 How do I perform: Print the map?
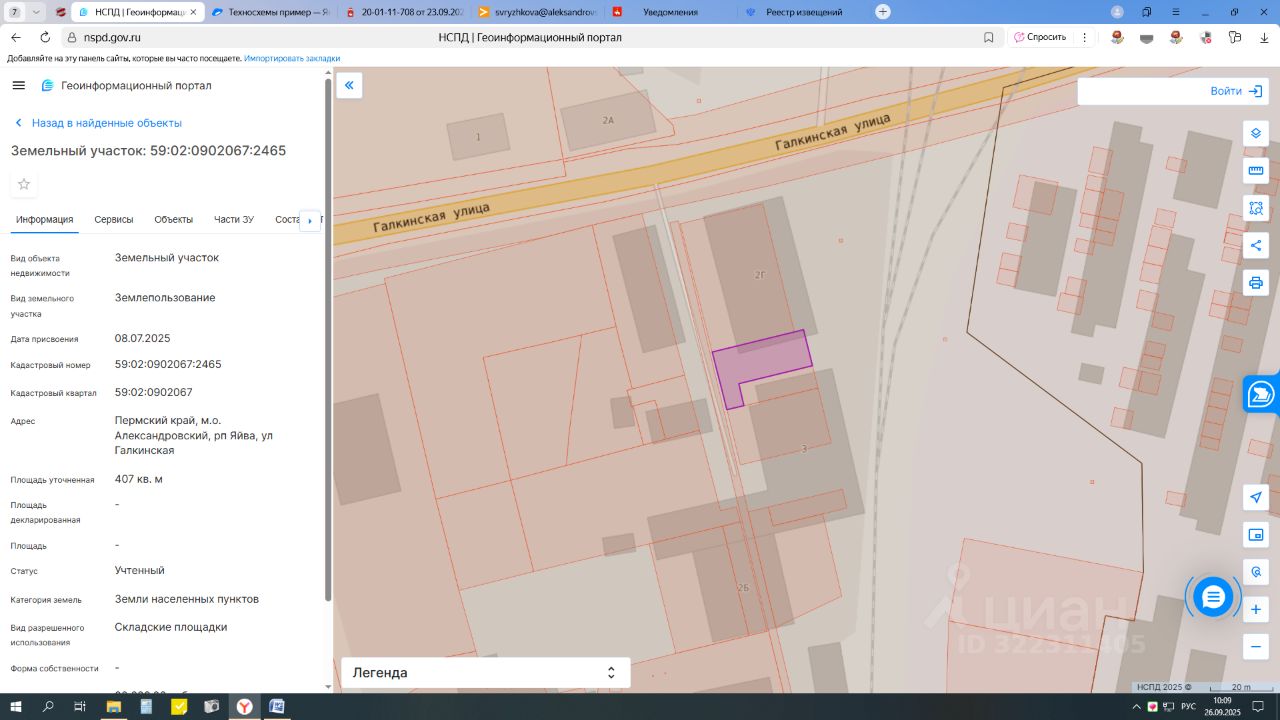click(x=1256, y=282)
